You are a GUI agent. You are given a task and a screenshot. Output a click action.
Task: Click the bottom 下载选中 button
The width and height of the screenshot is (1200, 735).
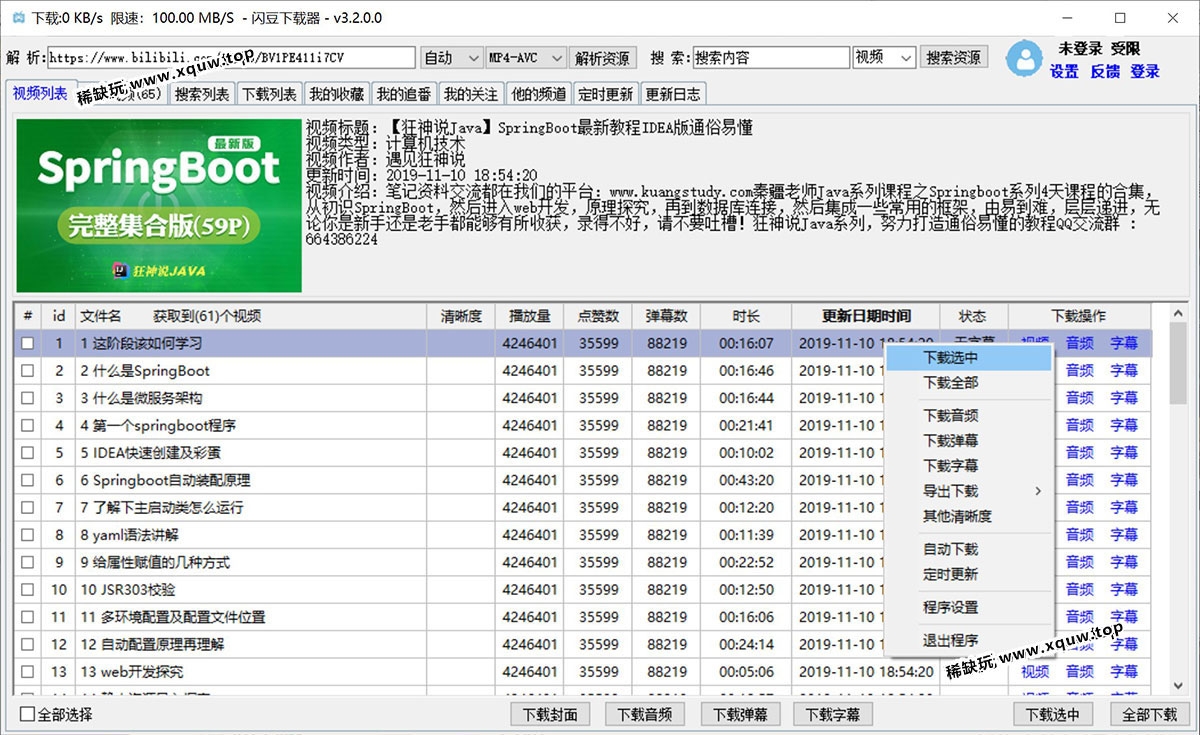1053,714
